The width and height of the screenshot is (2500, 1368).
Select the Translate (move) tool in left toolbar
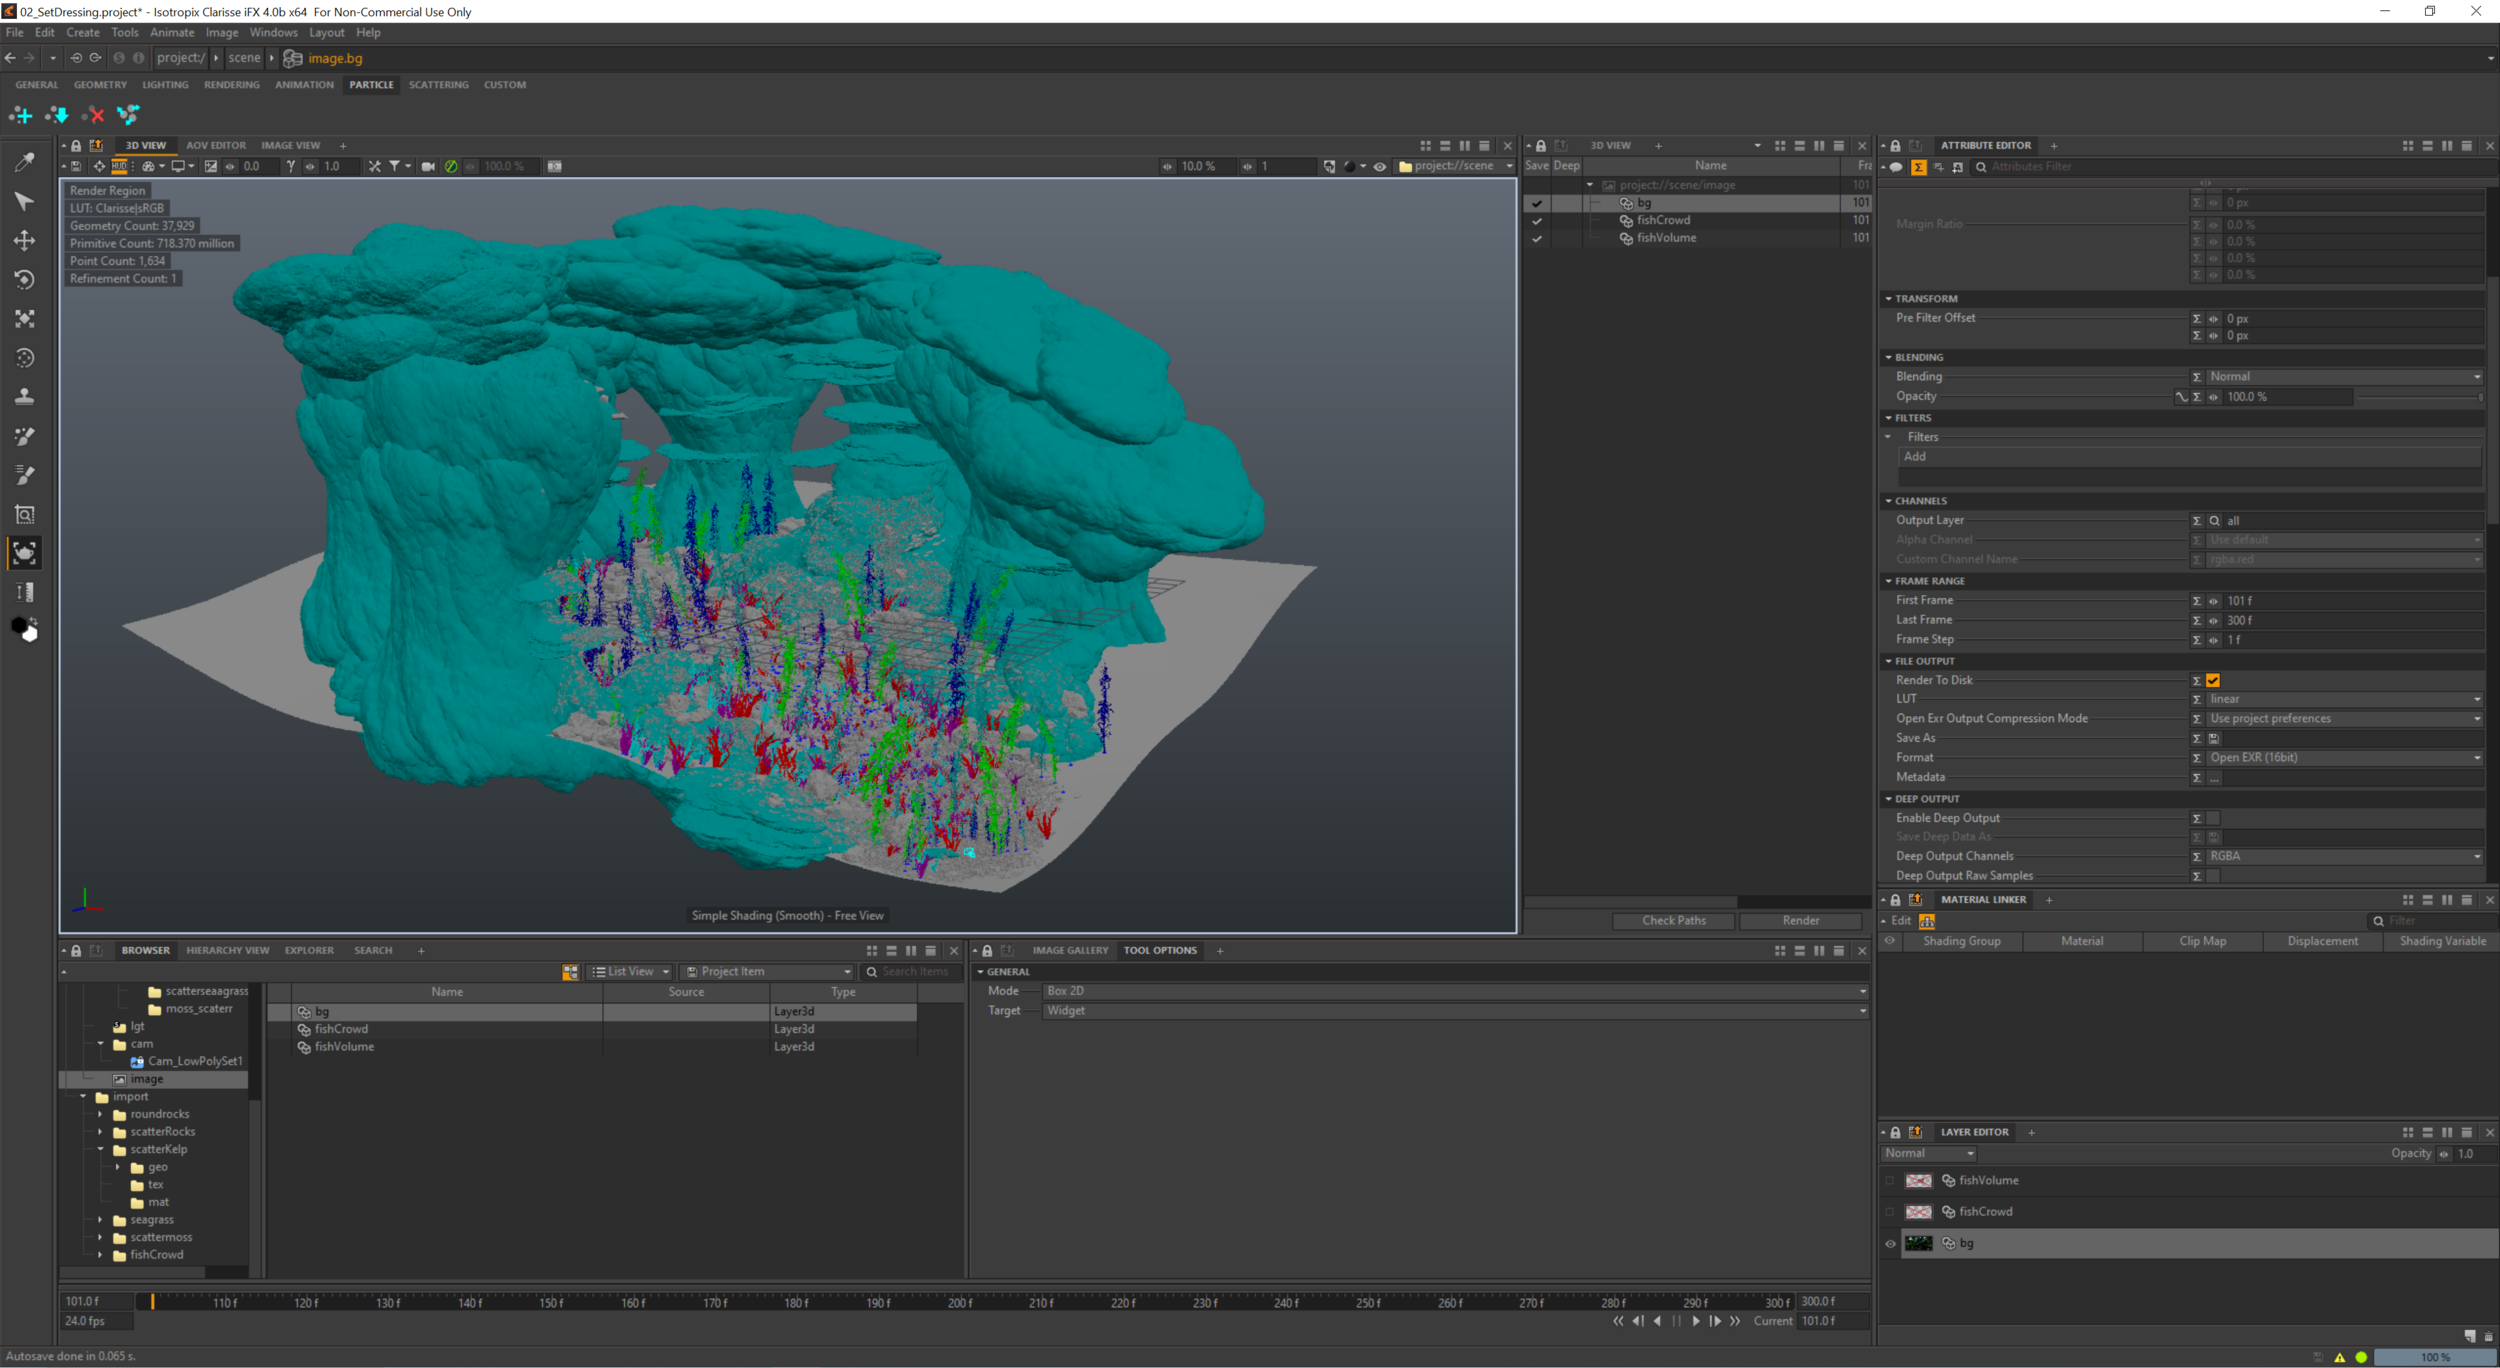[24, 240]
